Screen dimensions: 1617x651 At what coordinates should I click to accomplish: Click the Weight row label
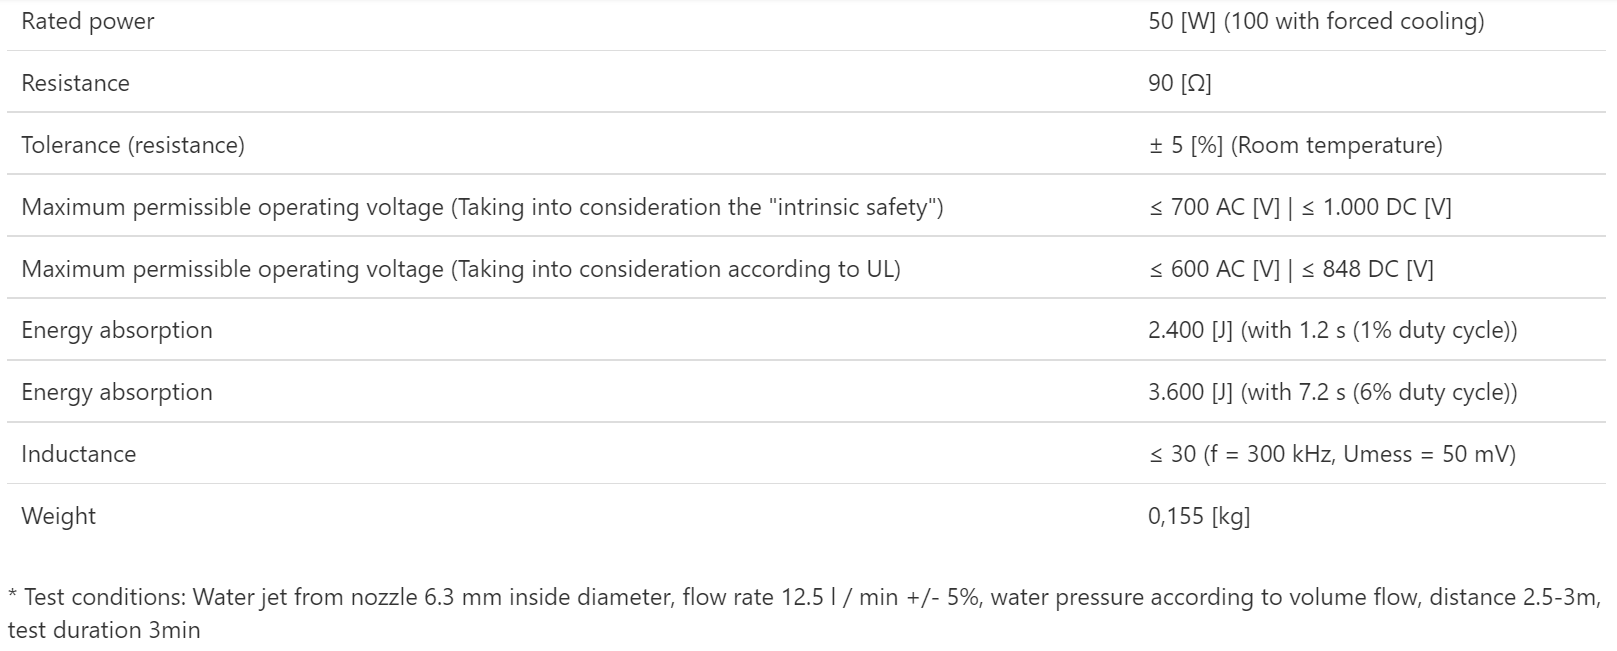click(59, 516)
